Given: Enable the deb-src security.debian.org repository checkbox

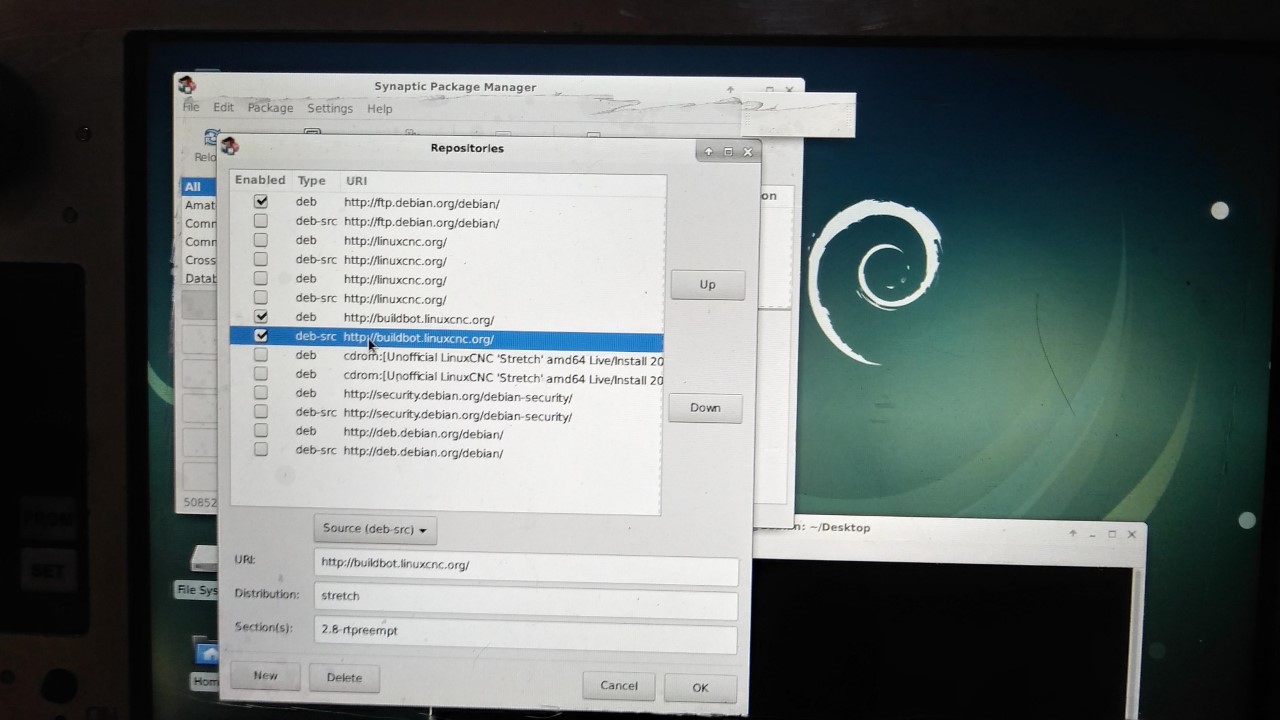Looking at the screenshot, I should pyautogui.click(x=261, y=411).
